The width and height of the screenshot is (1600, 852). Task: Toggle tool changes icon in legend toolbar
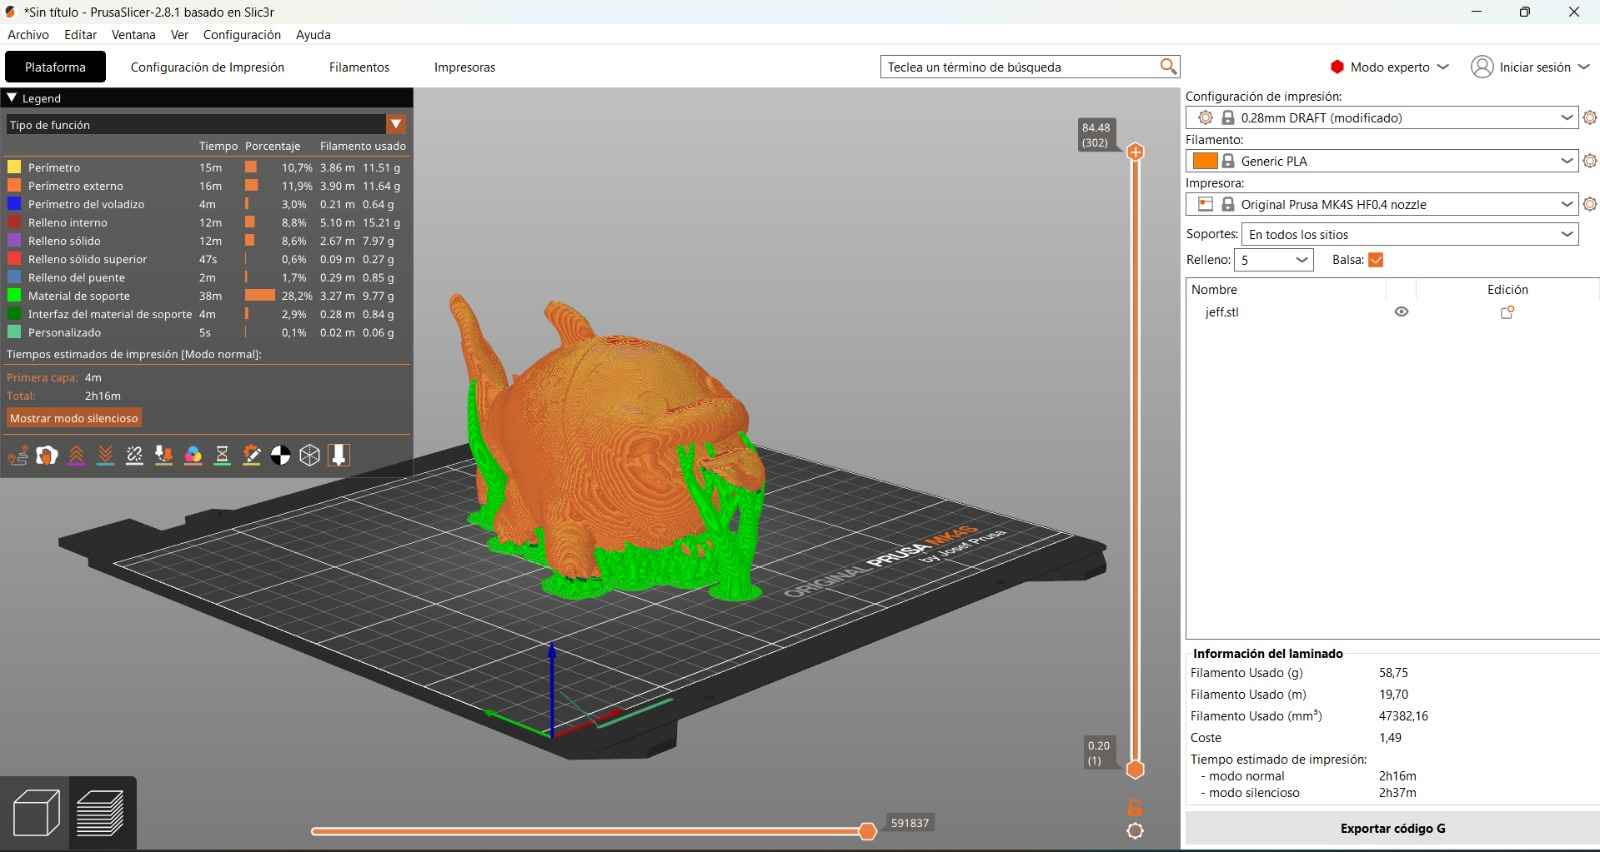164,456
